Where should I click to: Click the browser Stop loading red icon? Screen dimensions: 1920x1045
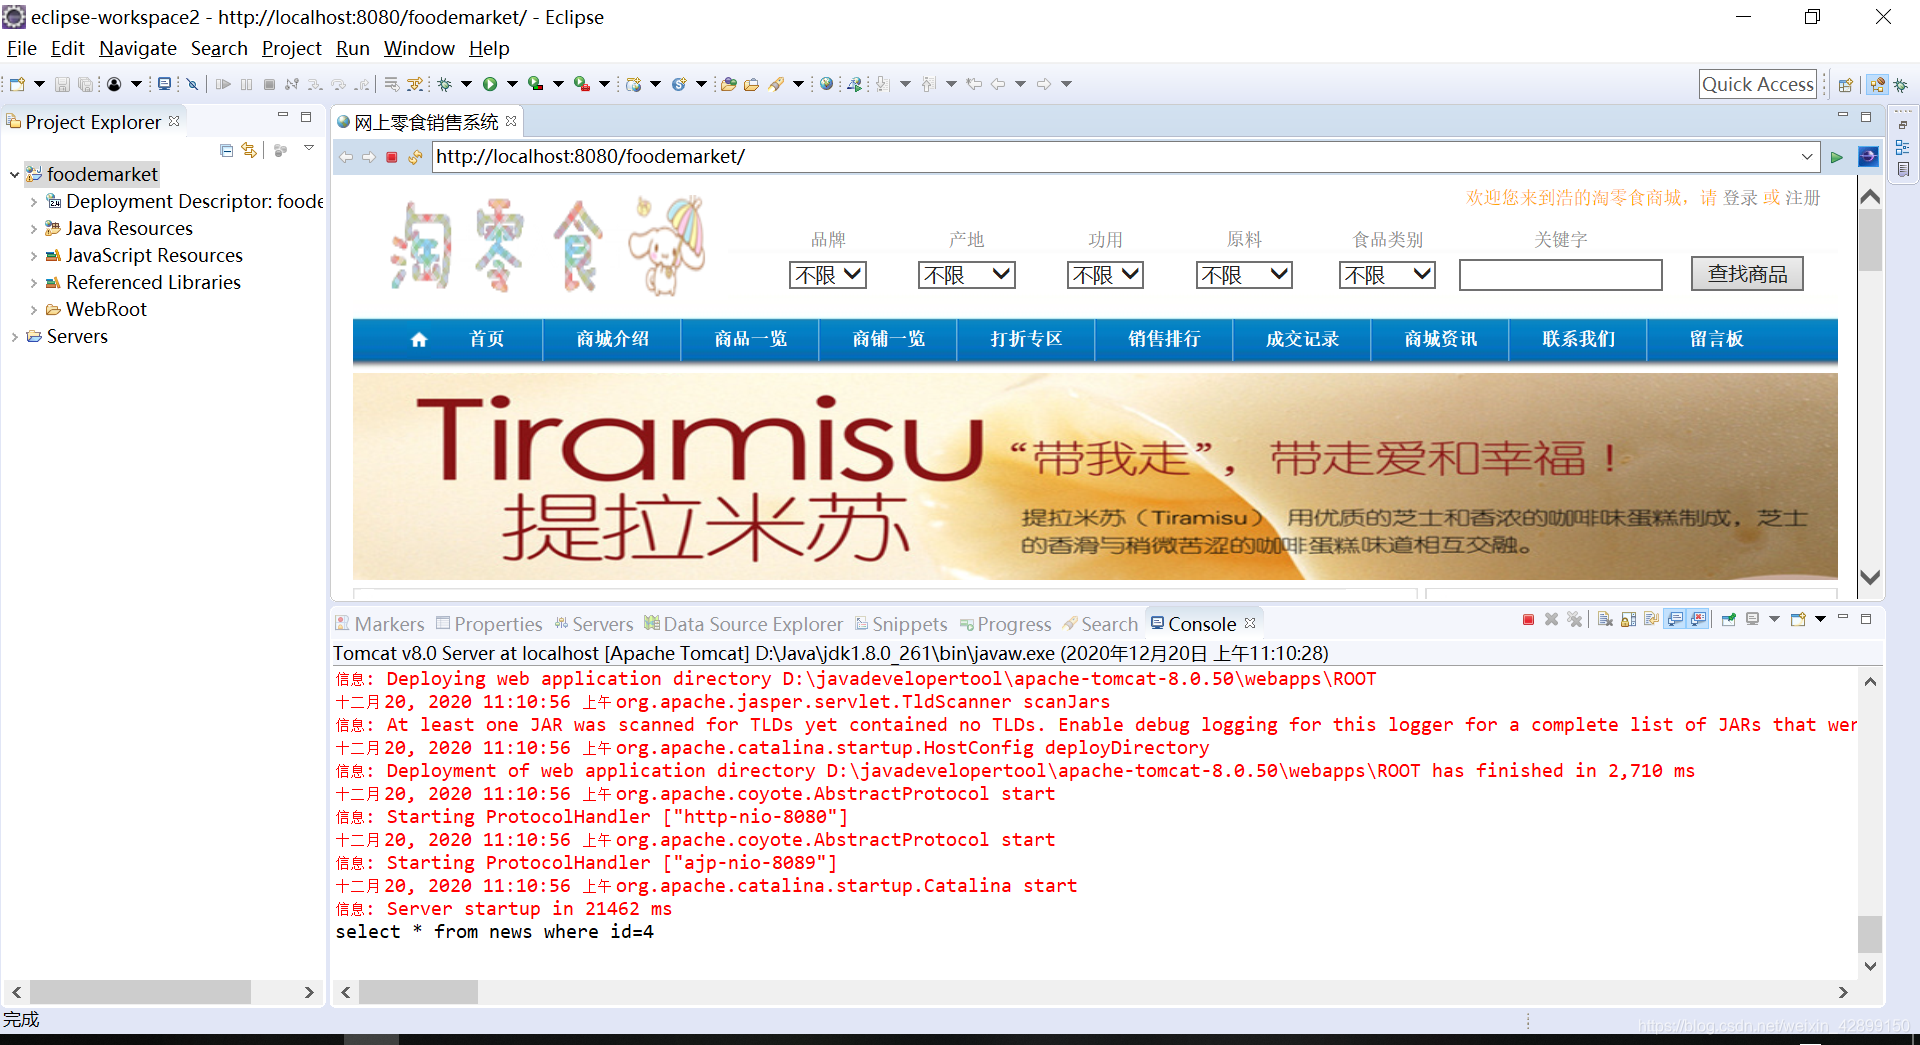pos(392,157)
